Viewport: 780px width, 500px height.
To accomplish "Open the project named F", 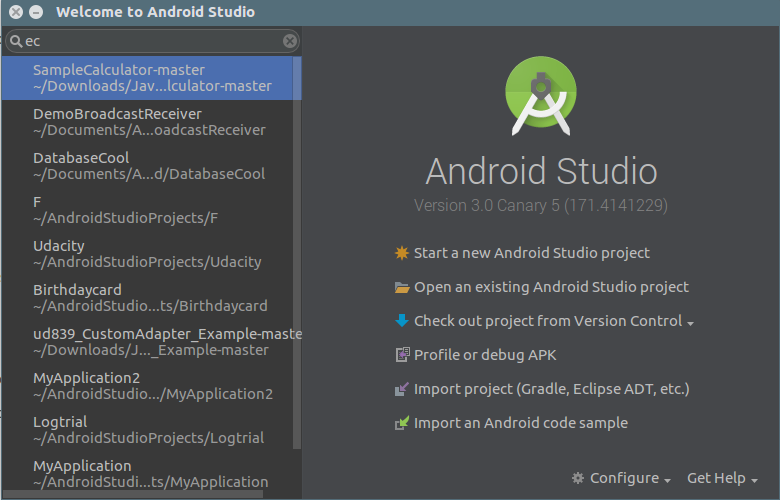I will [x=148, y=209].
